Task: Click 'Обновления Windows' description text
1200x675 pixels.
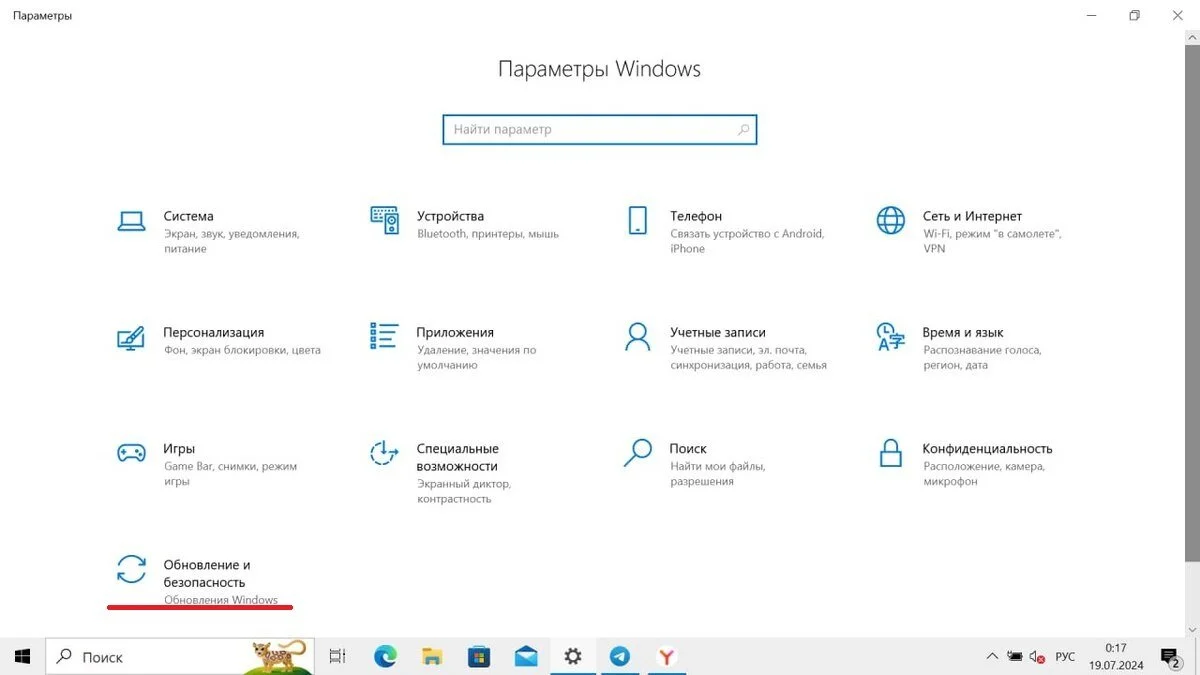Action: (221, 600)
